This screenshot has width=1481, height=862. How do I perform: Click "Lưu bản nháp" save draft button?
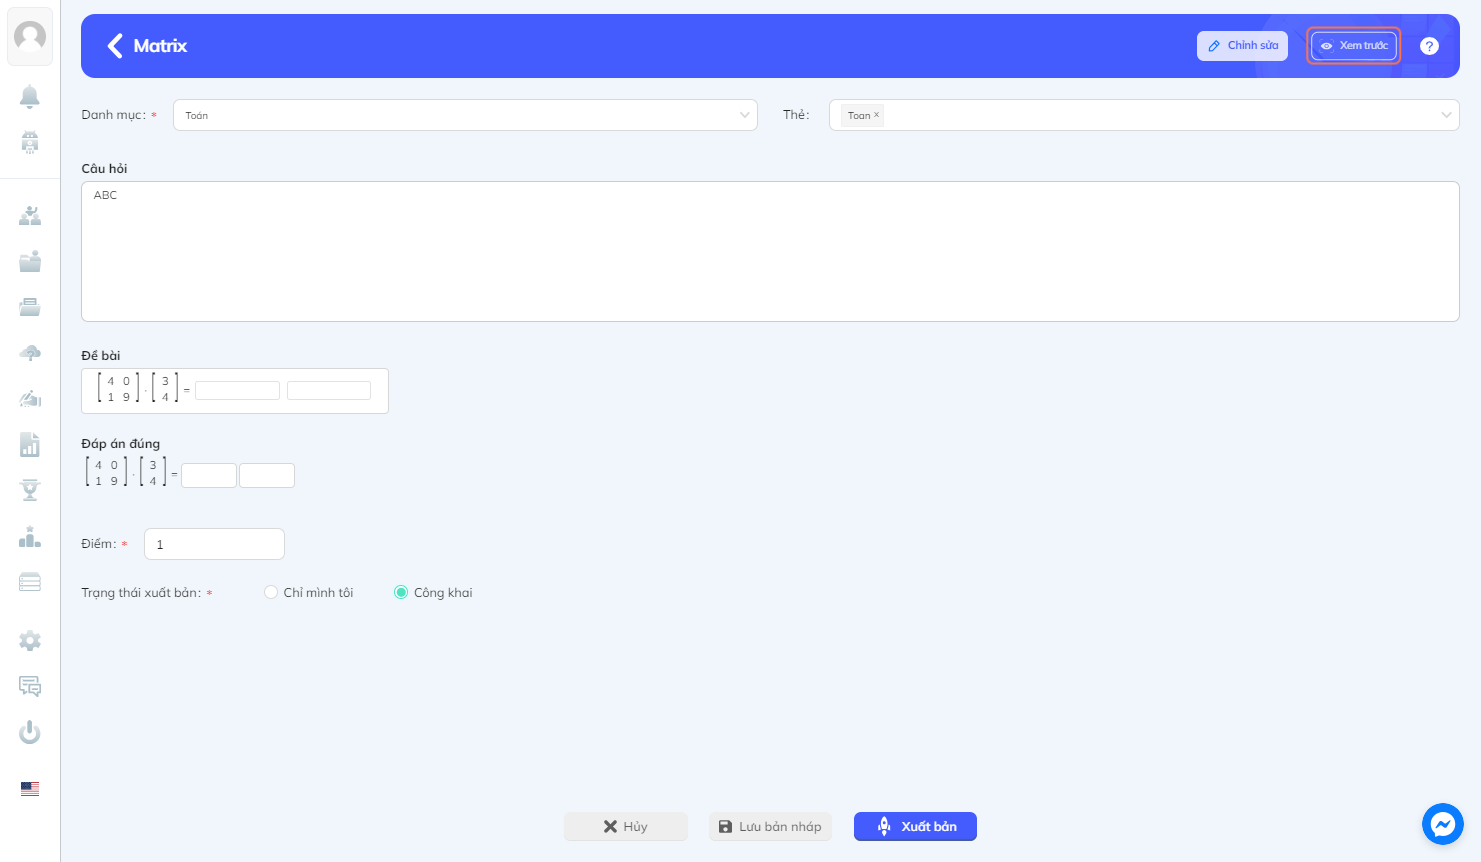[x=770, y=827]
